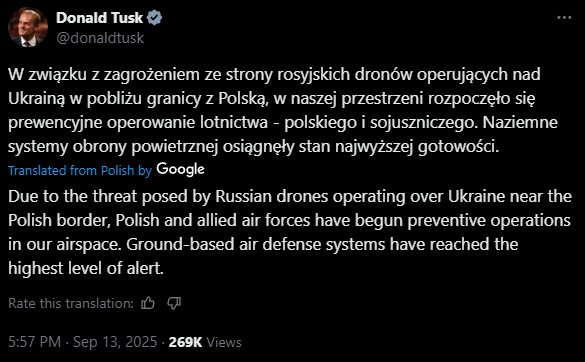This screenshot has height=362, width=585.
Task: Click the 5:57 PM timestamp
Action: click(34, 342)
